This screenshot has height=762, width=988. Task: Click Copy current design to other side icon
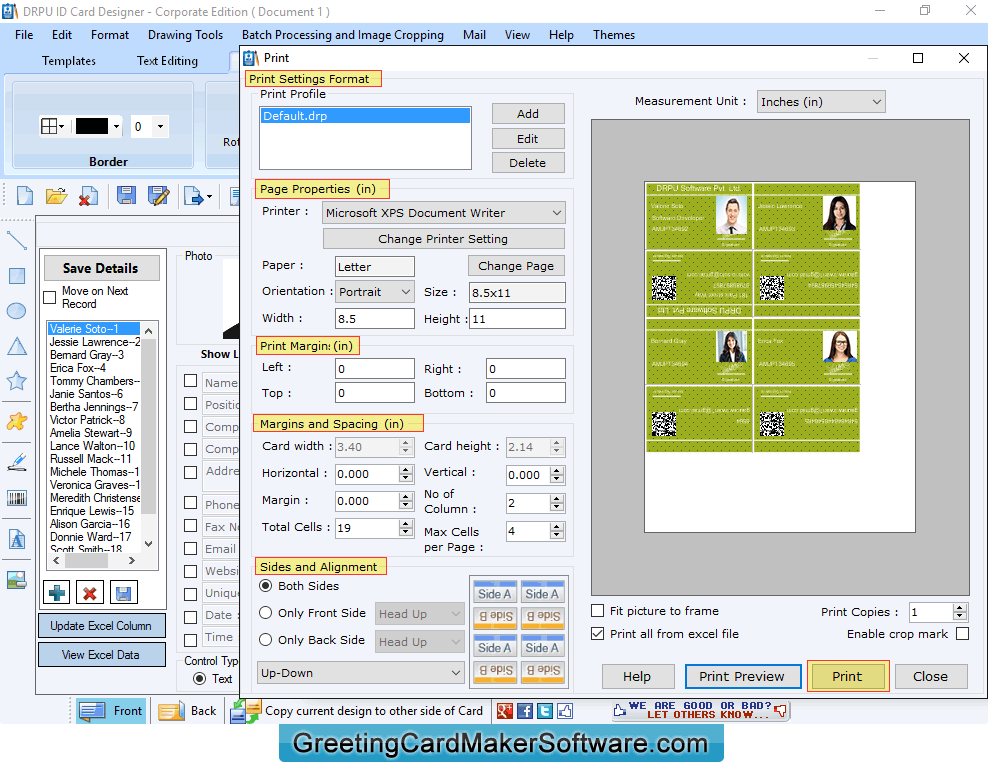(x=245, y=711)
